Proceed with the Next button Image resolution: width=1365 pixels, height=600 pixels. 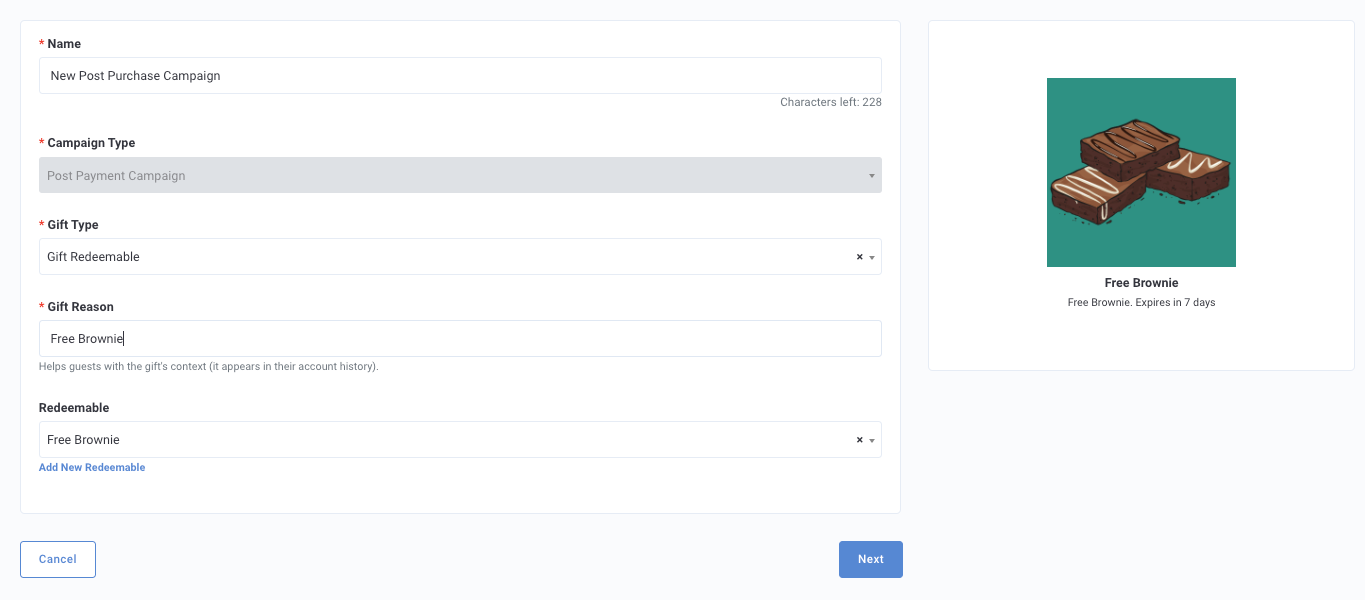(x=871, y=559)
